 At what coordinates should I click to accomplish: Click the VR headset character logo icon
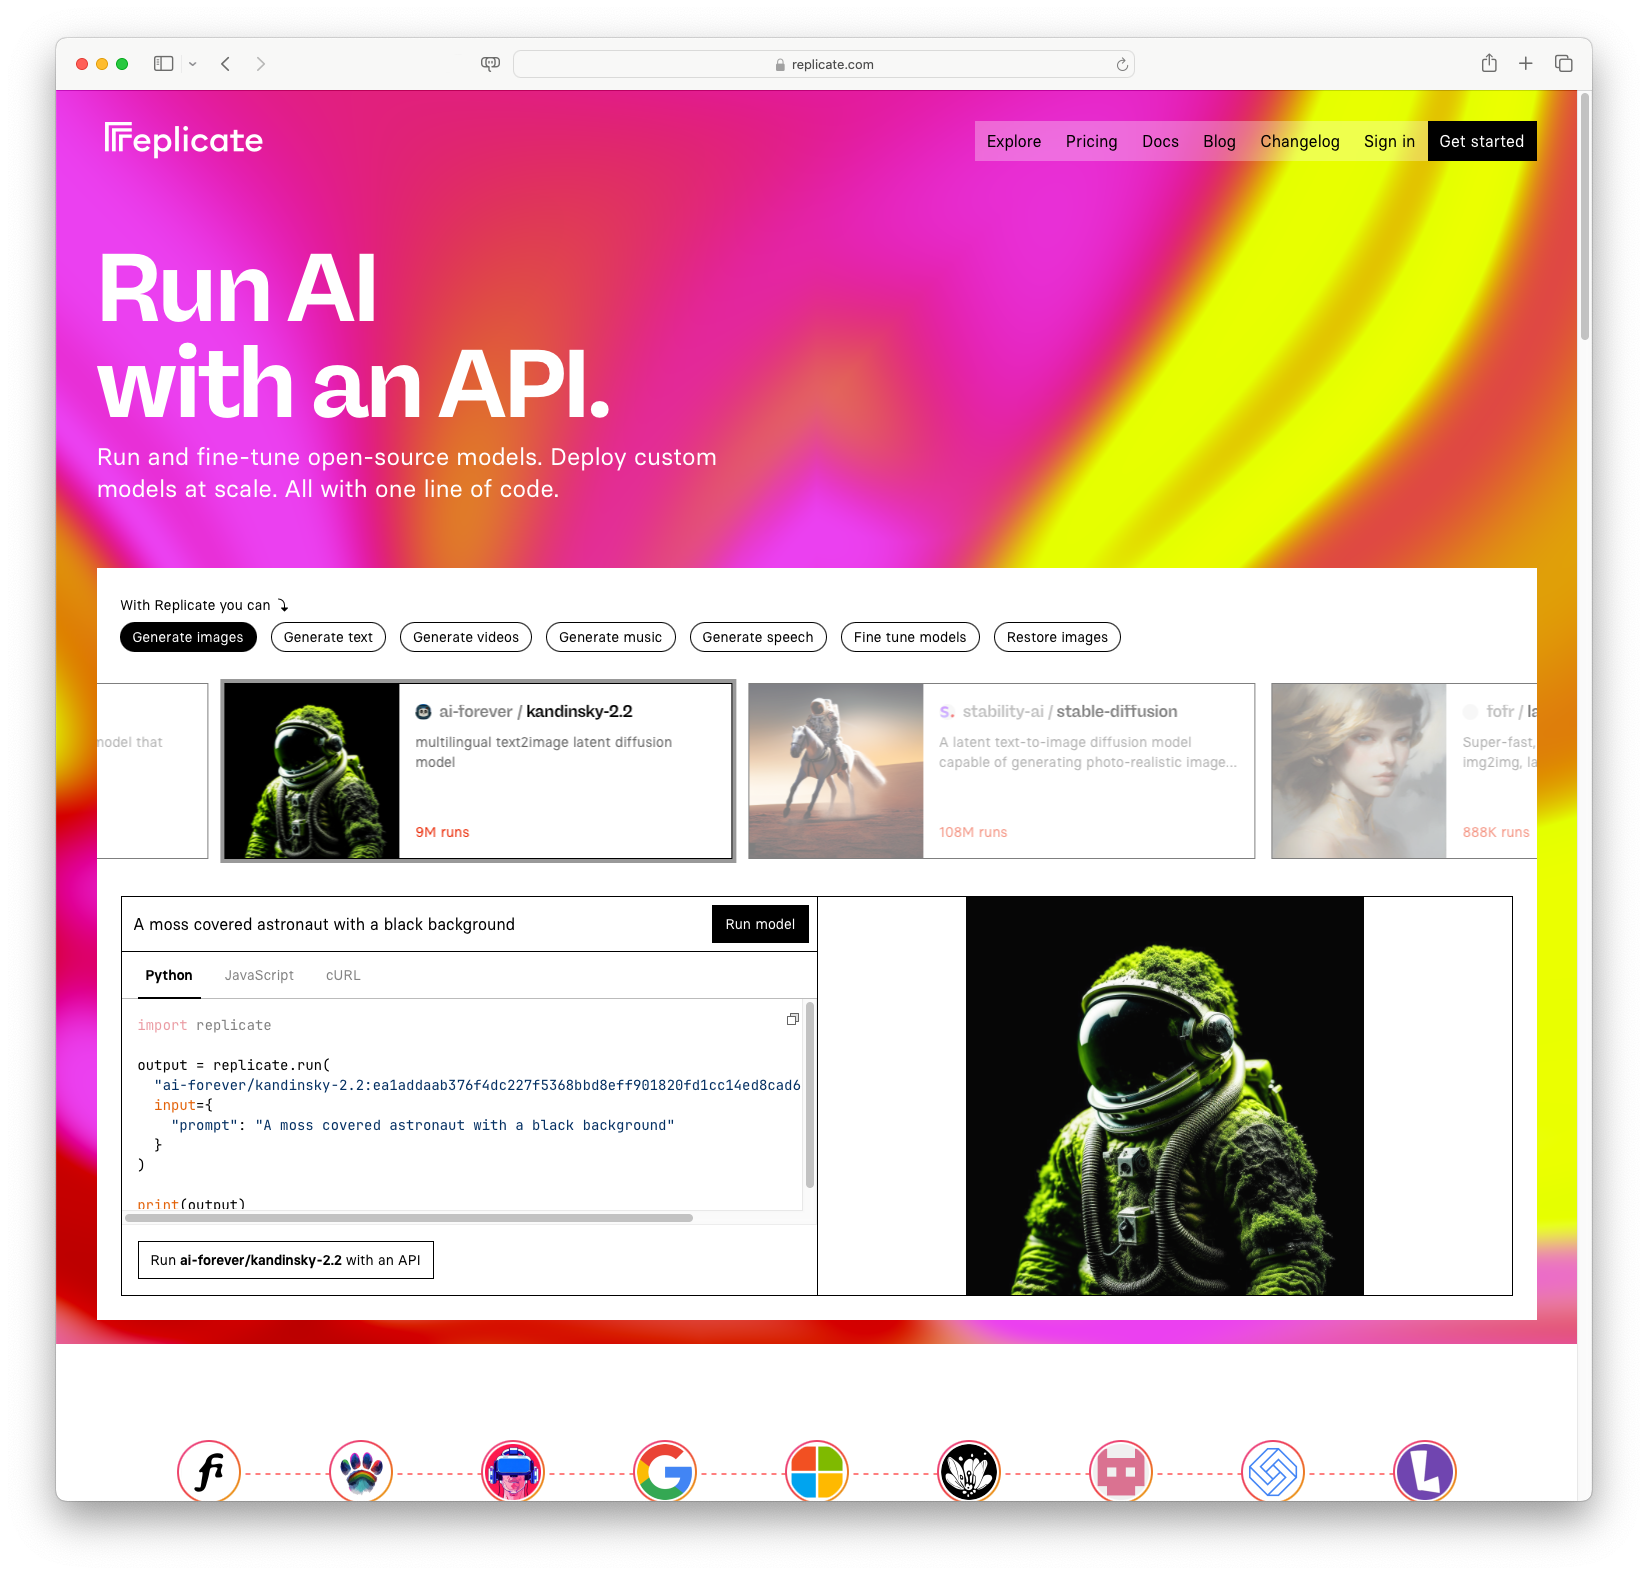[x=513, y=1471]
